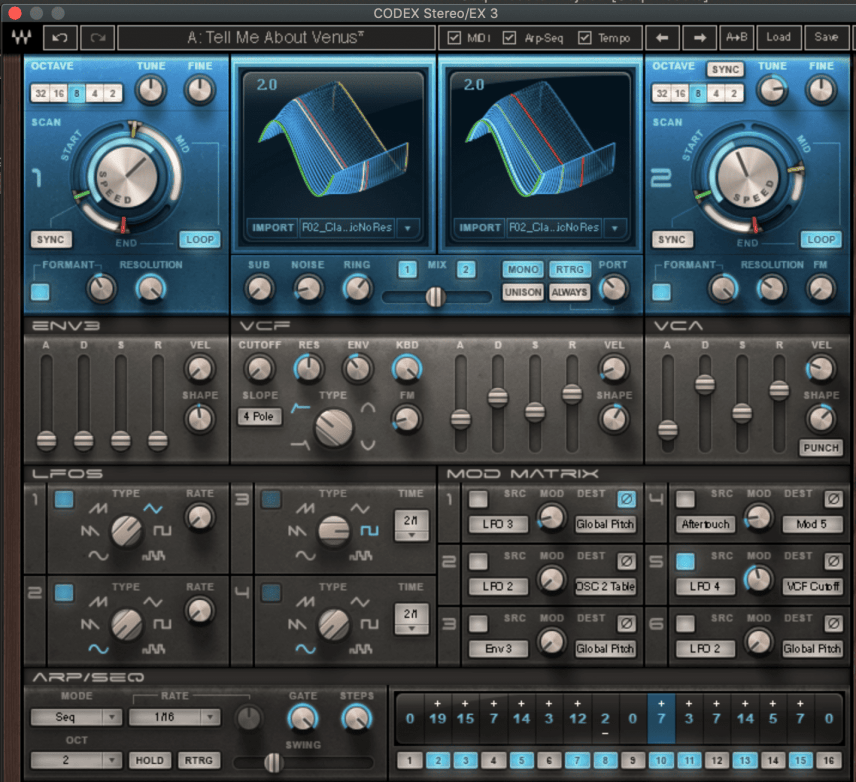856x782 pixels.
Task: Select oscillator 1 octave 16
Action: [58, 93]
